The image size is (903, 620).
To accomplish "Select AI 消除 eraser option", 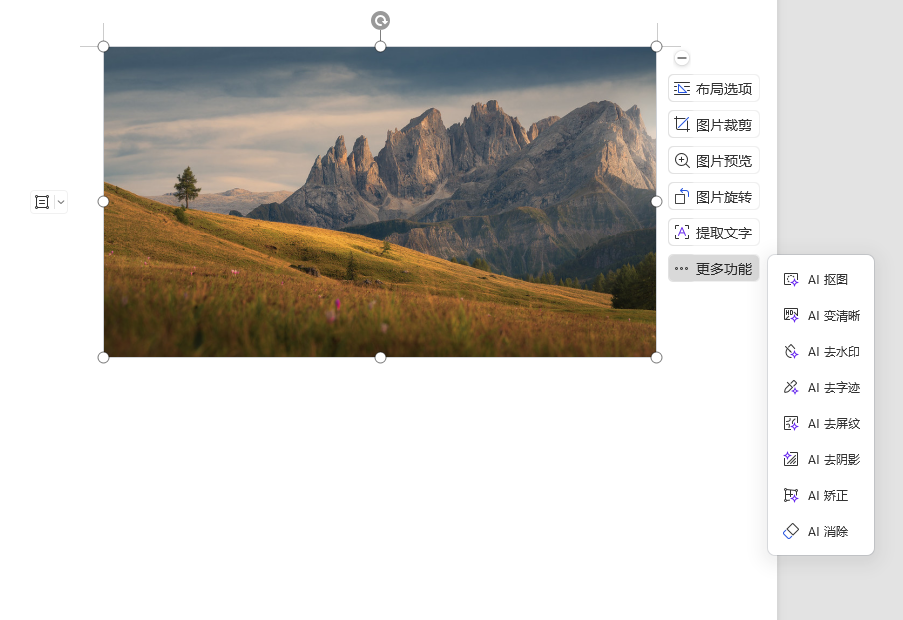I will pyautogui.click(x=820, y=532).
